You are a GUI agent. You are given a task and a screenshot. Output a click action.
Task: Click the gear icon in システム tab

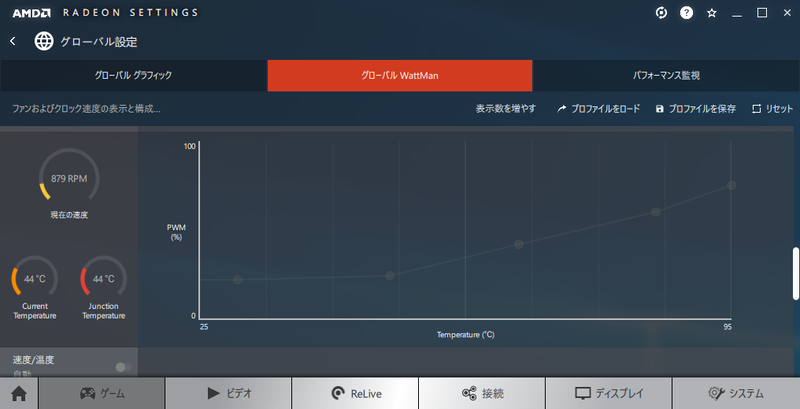(716, 393)
